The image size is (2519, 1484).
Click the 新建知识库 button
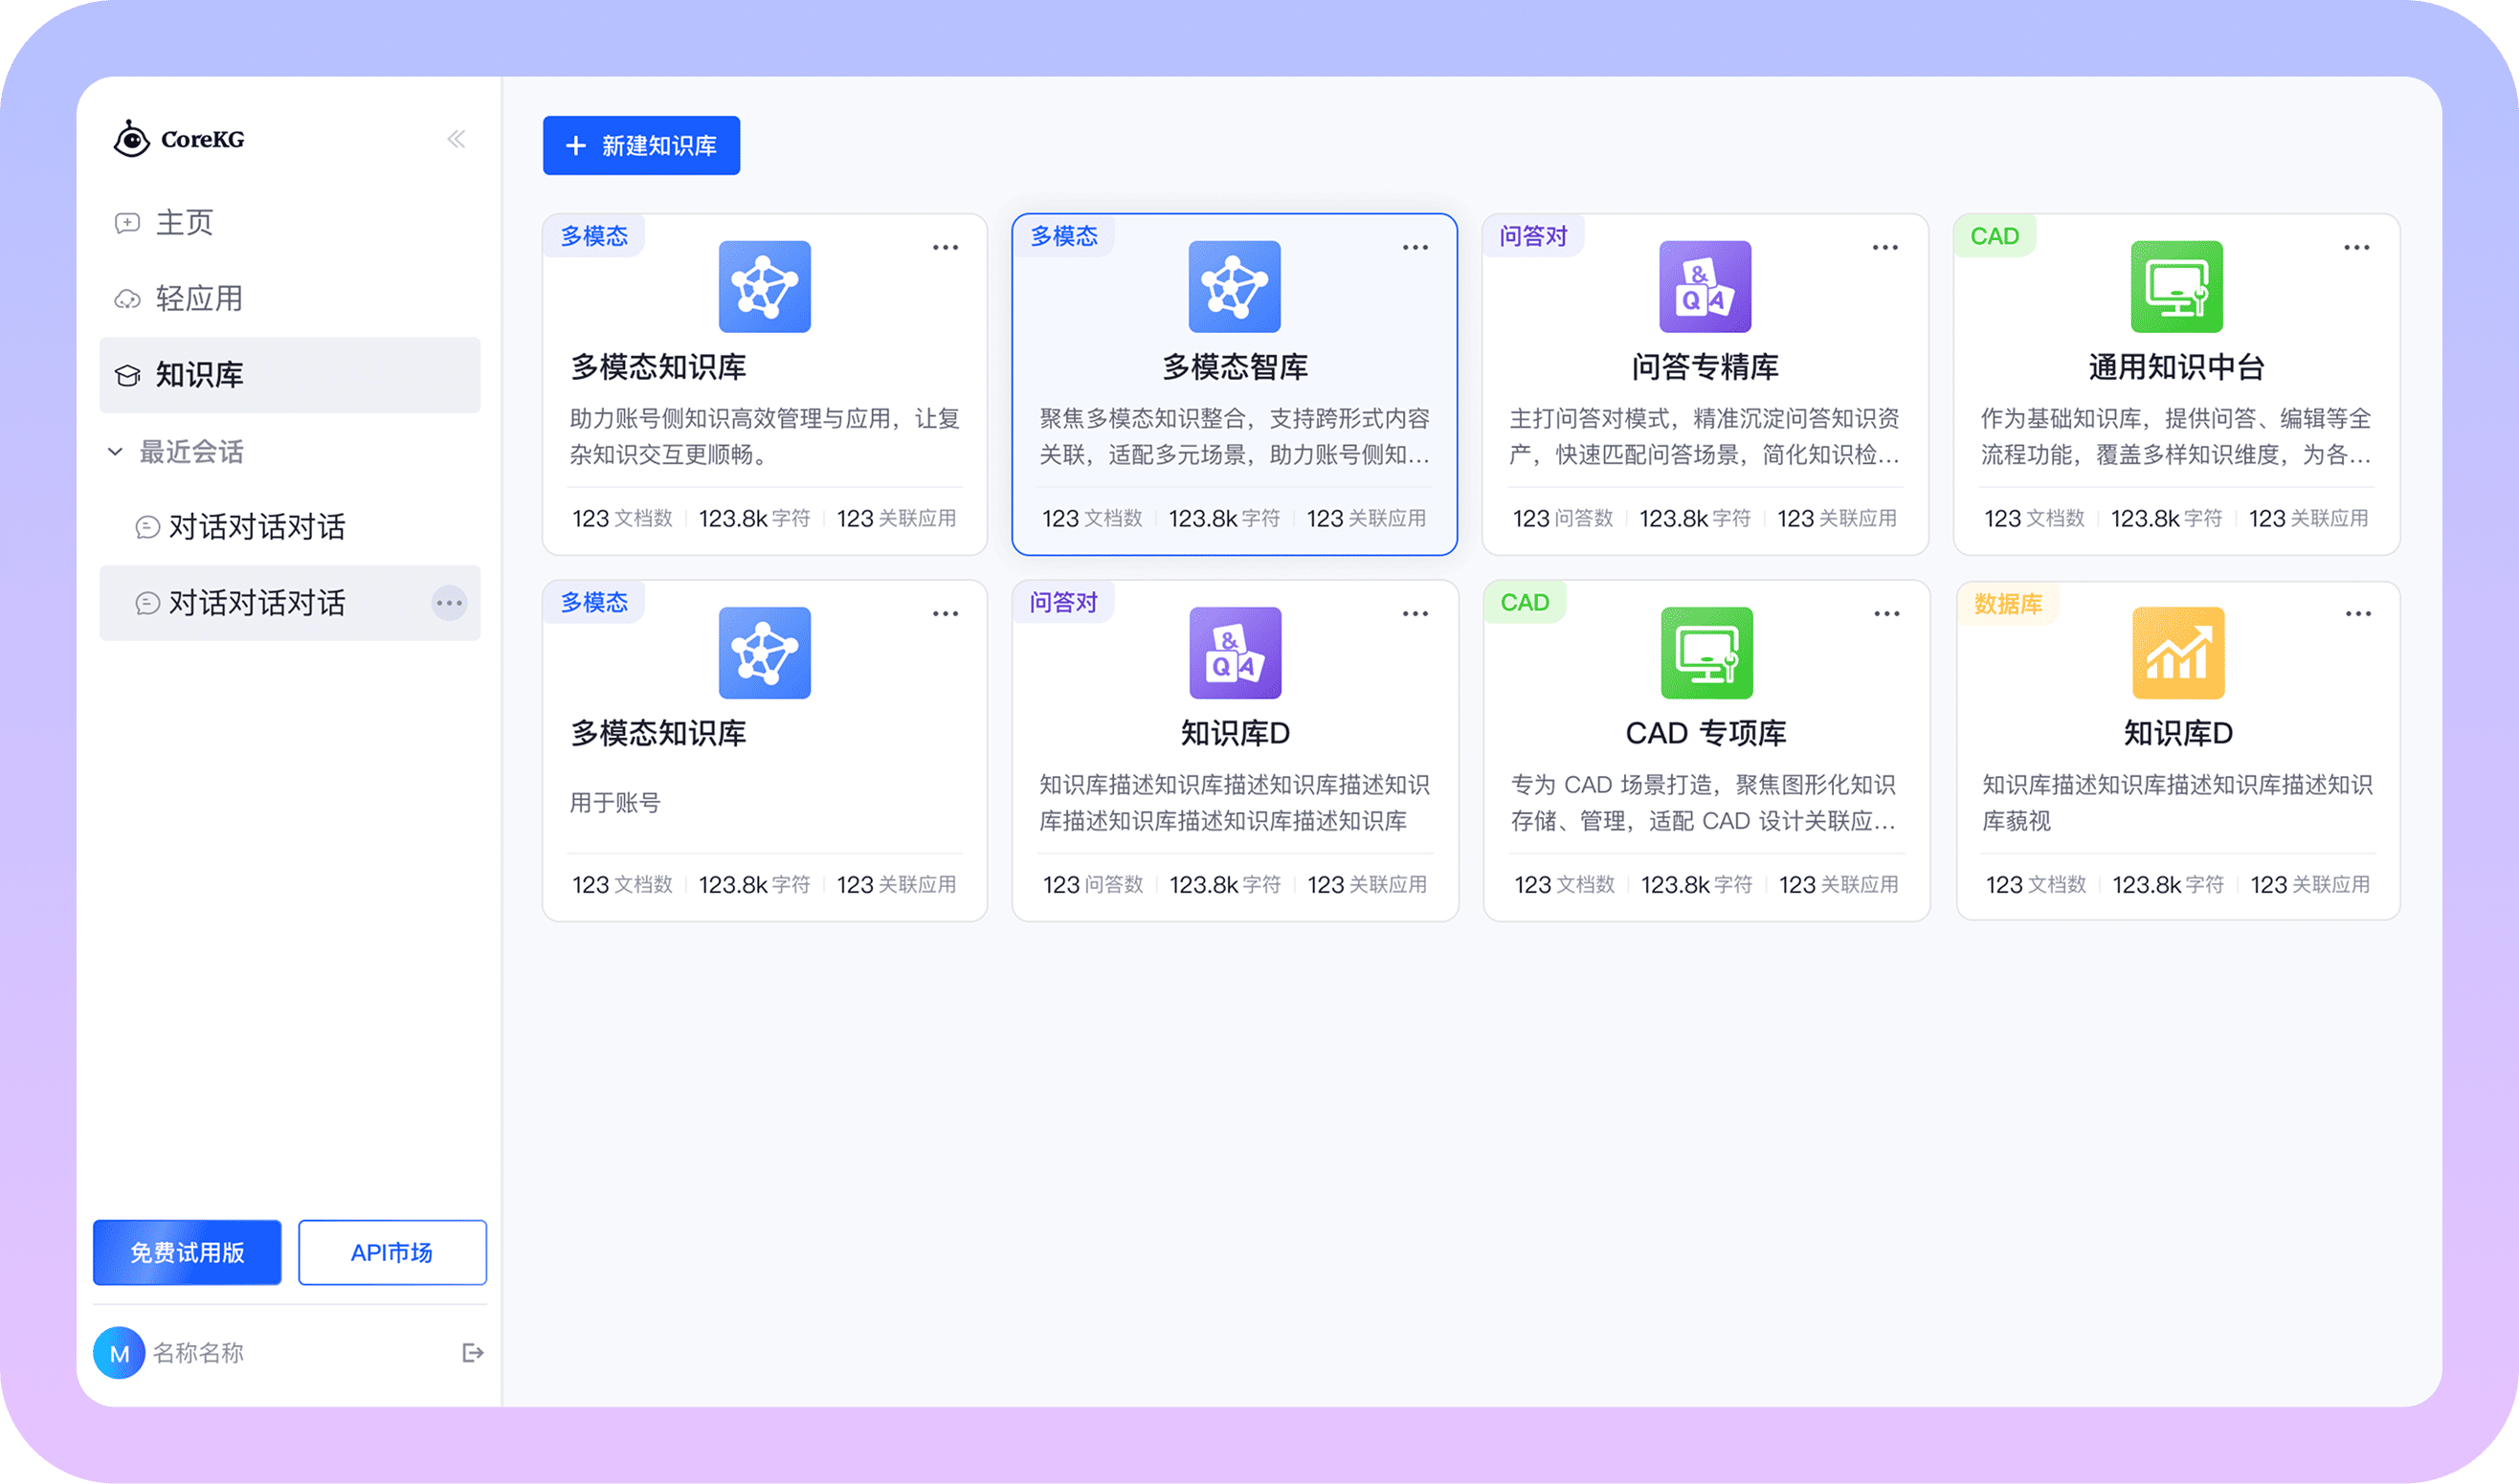[x=640, y=145]
